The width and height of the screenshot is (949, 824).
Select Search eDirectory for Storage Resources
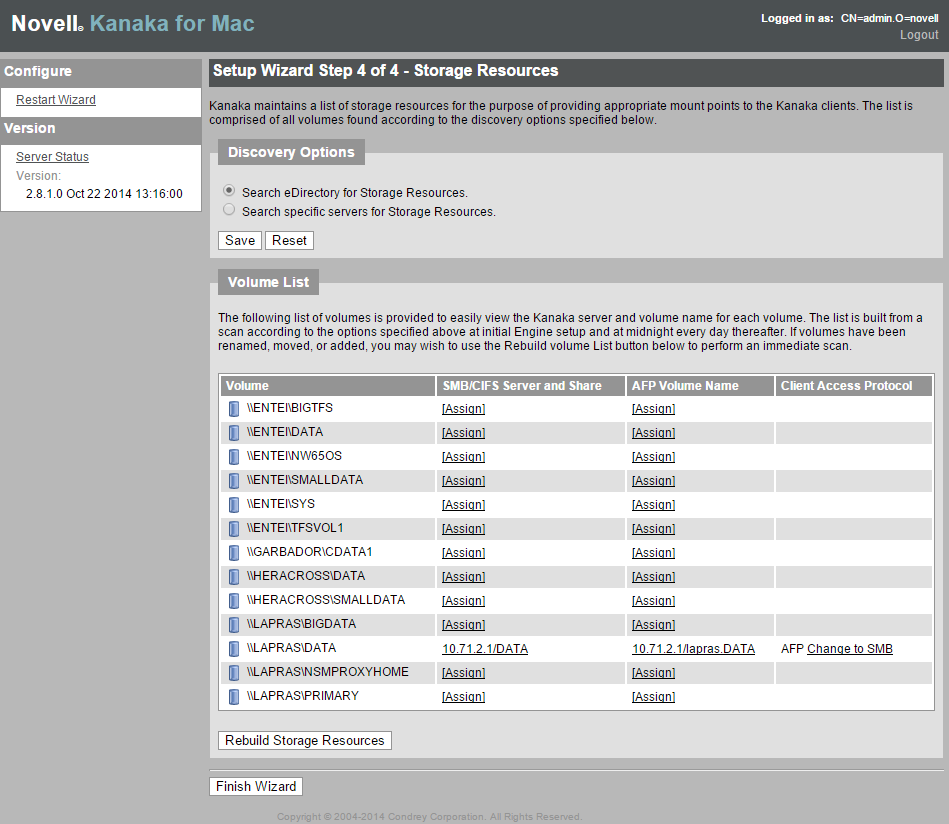[230, 190]
